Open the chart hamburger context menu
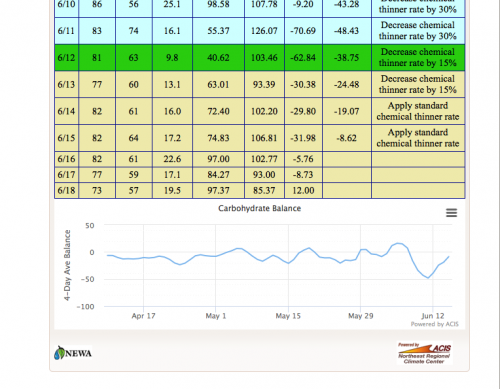The height and width of the screenshot is (389, 500). click(451, 213)
